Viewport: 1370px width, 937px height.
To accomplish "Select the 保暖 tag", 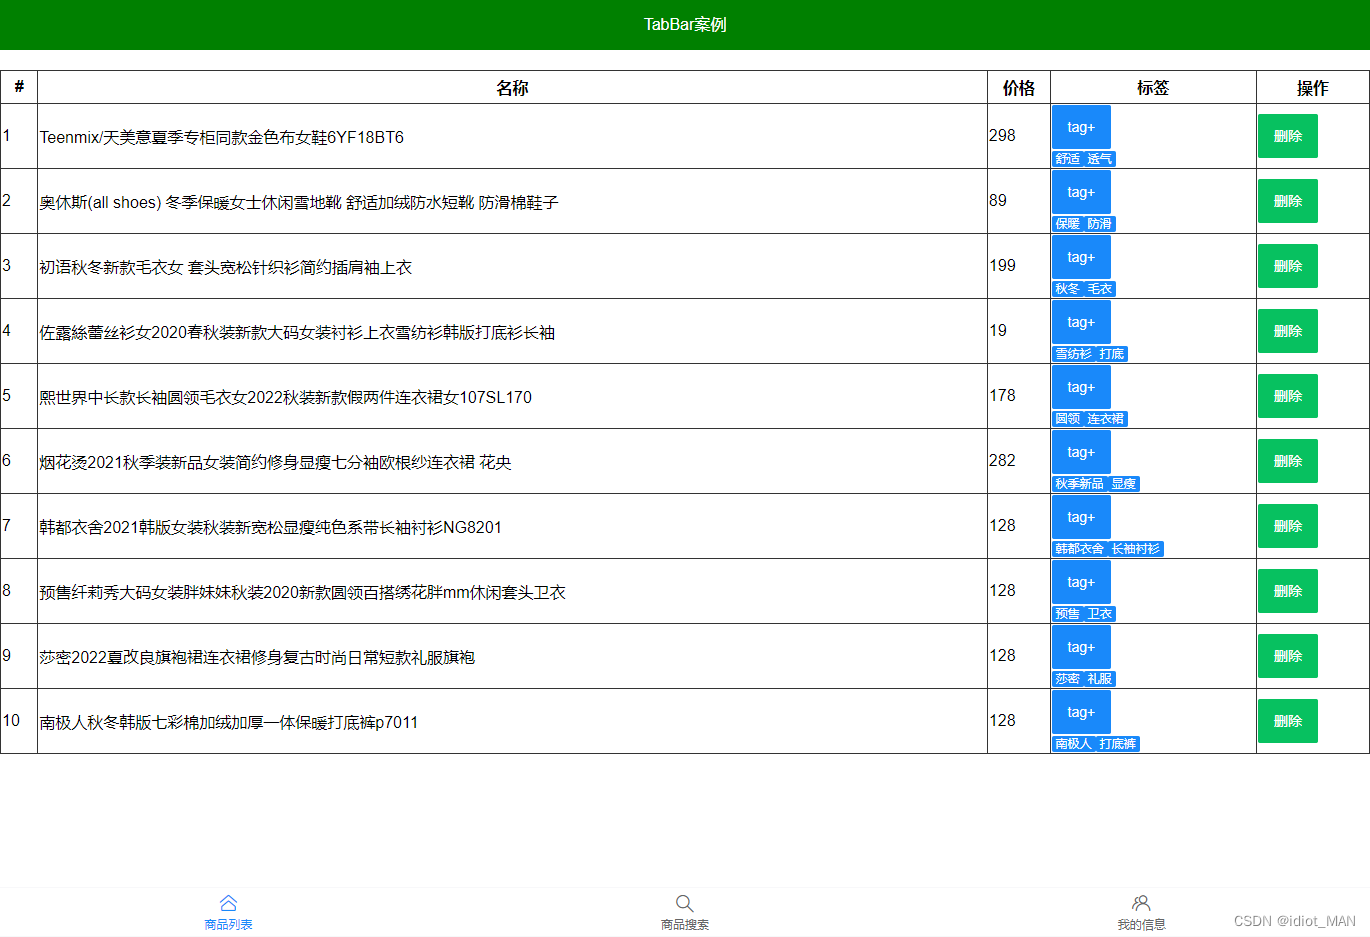I will 1068,224.
